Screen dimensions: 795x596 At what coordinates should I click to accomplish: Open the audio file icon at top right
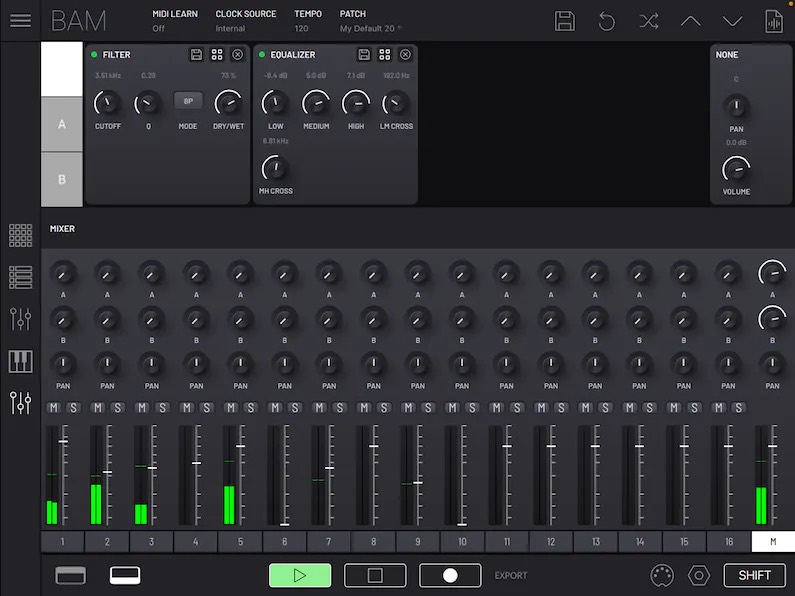coord(774,21)
